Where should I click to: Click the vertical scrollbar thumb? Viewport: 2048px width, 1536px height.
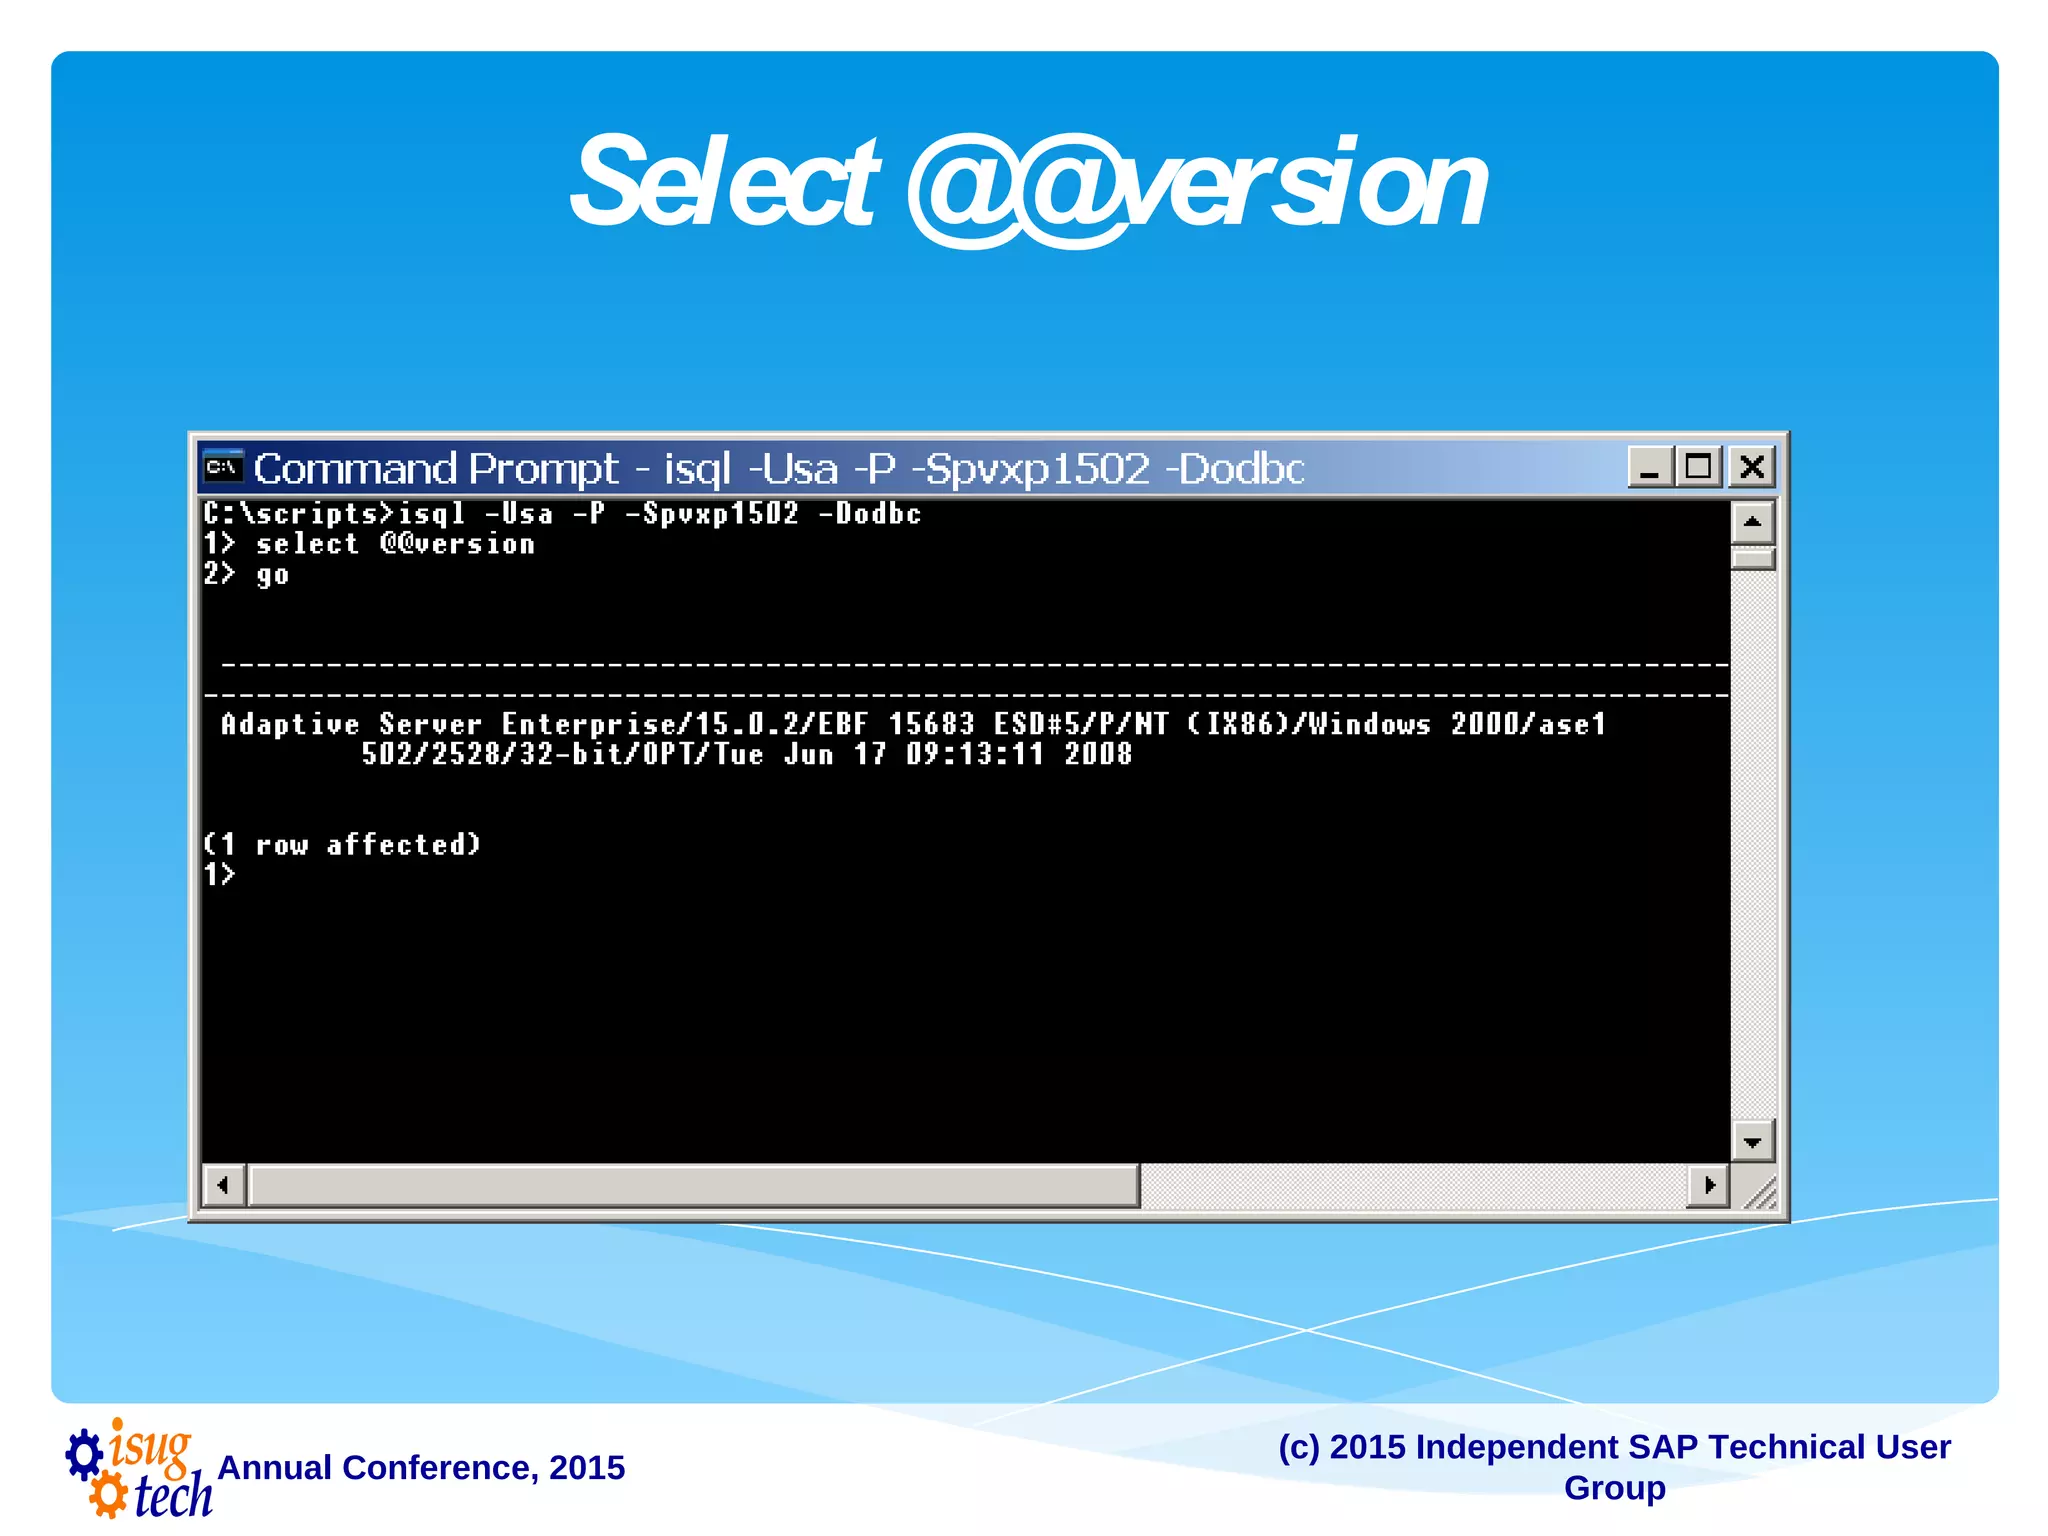pyautogui.click(x=1752, y=558)
